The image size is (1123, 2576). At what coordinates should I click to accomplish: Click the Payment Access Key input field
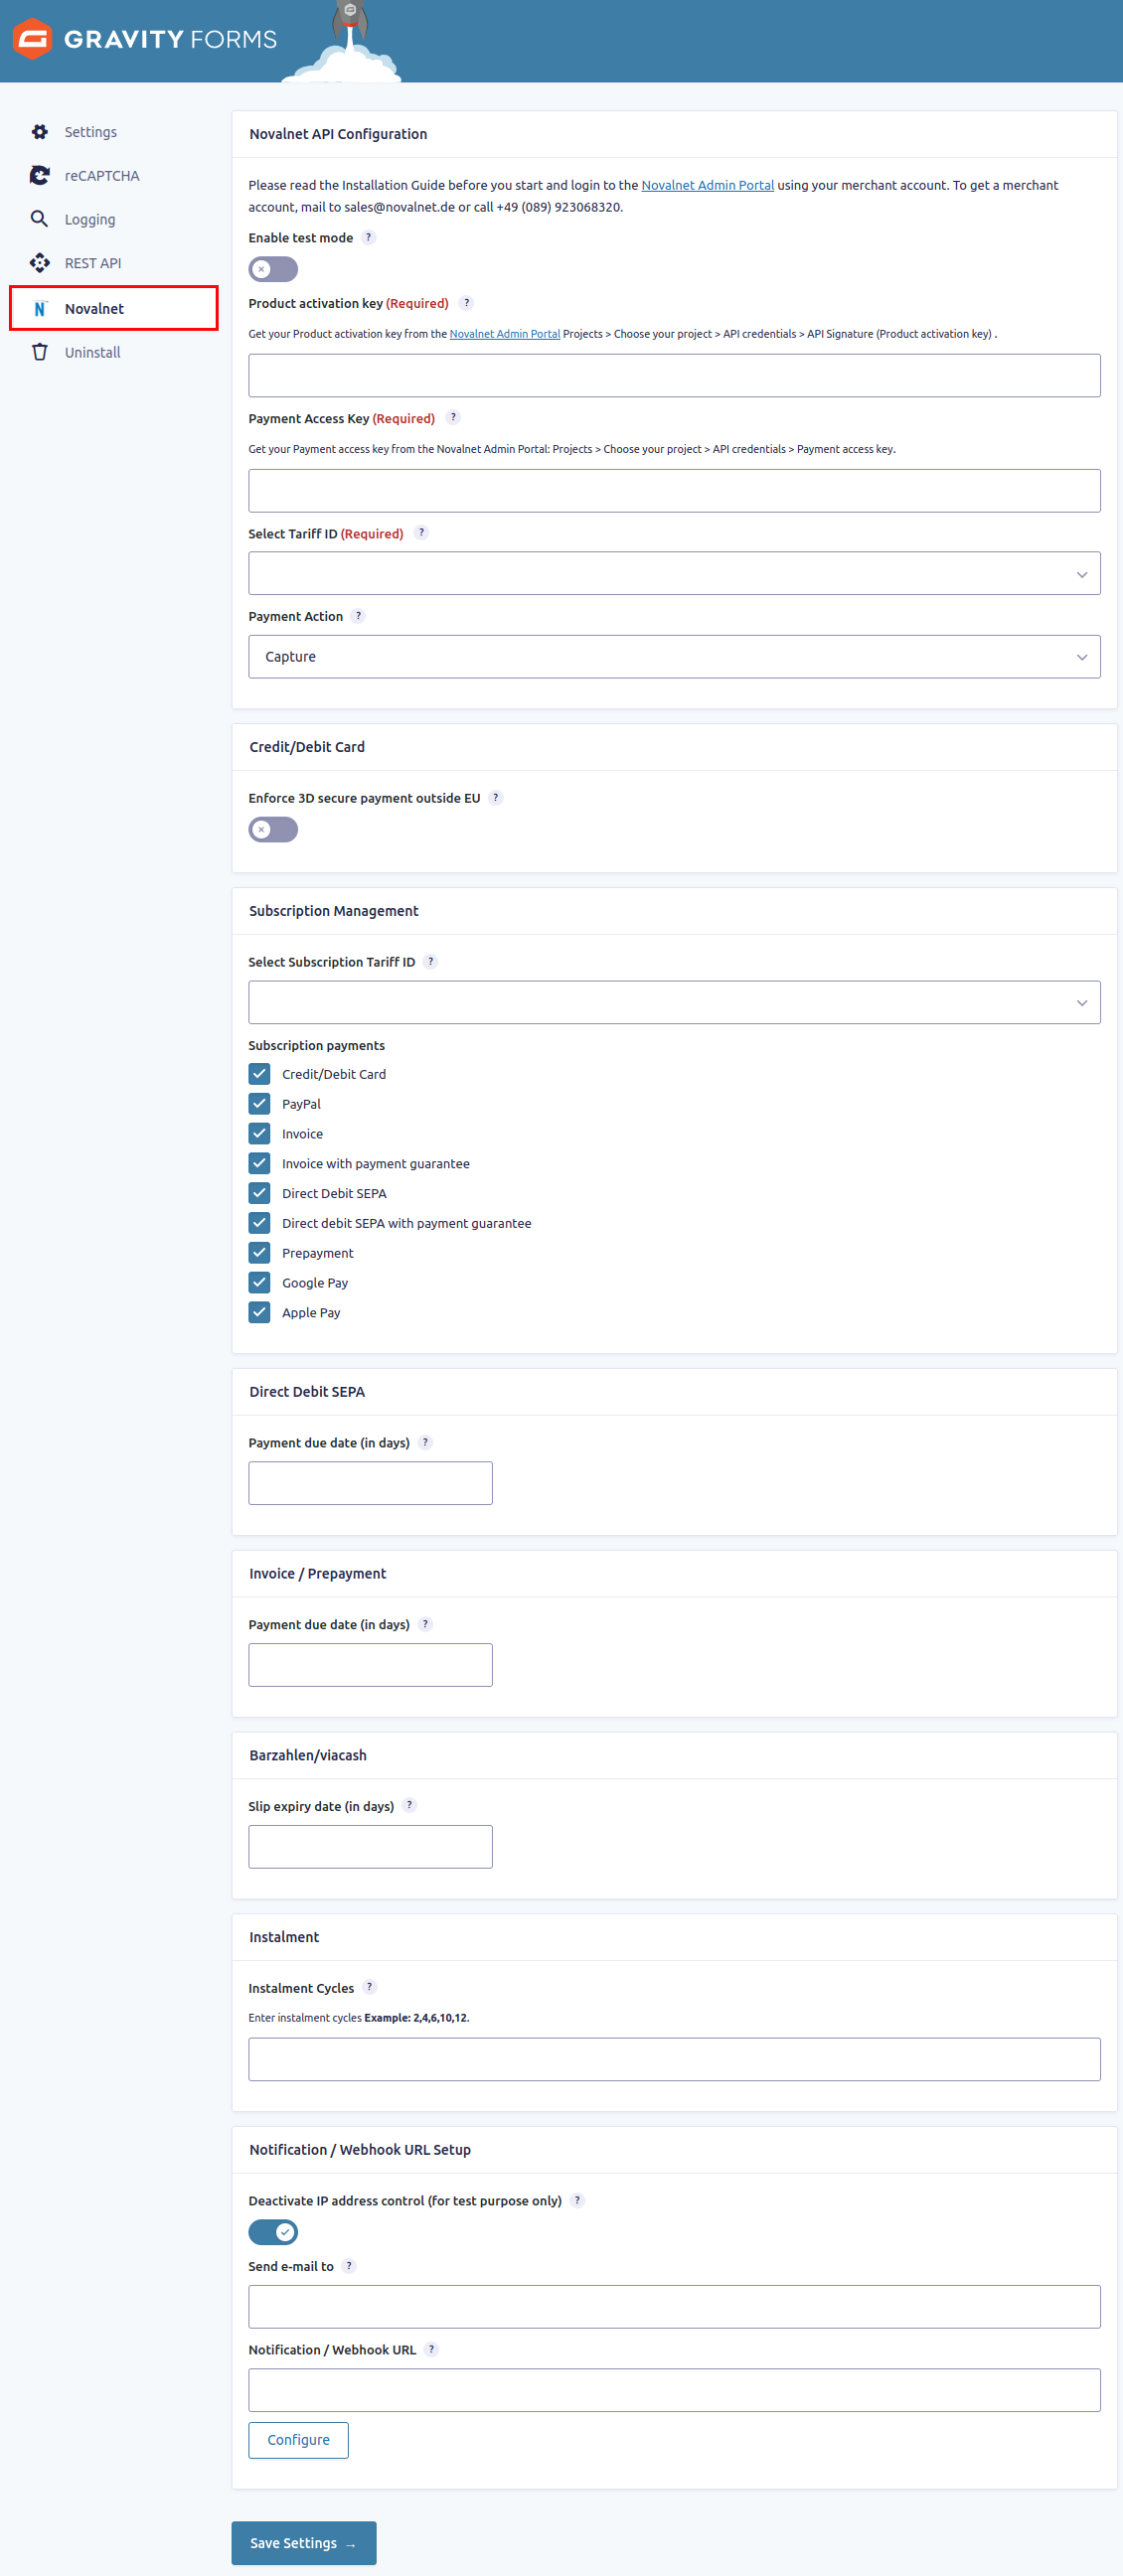coord(674,491)
